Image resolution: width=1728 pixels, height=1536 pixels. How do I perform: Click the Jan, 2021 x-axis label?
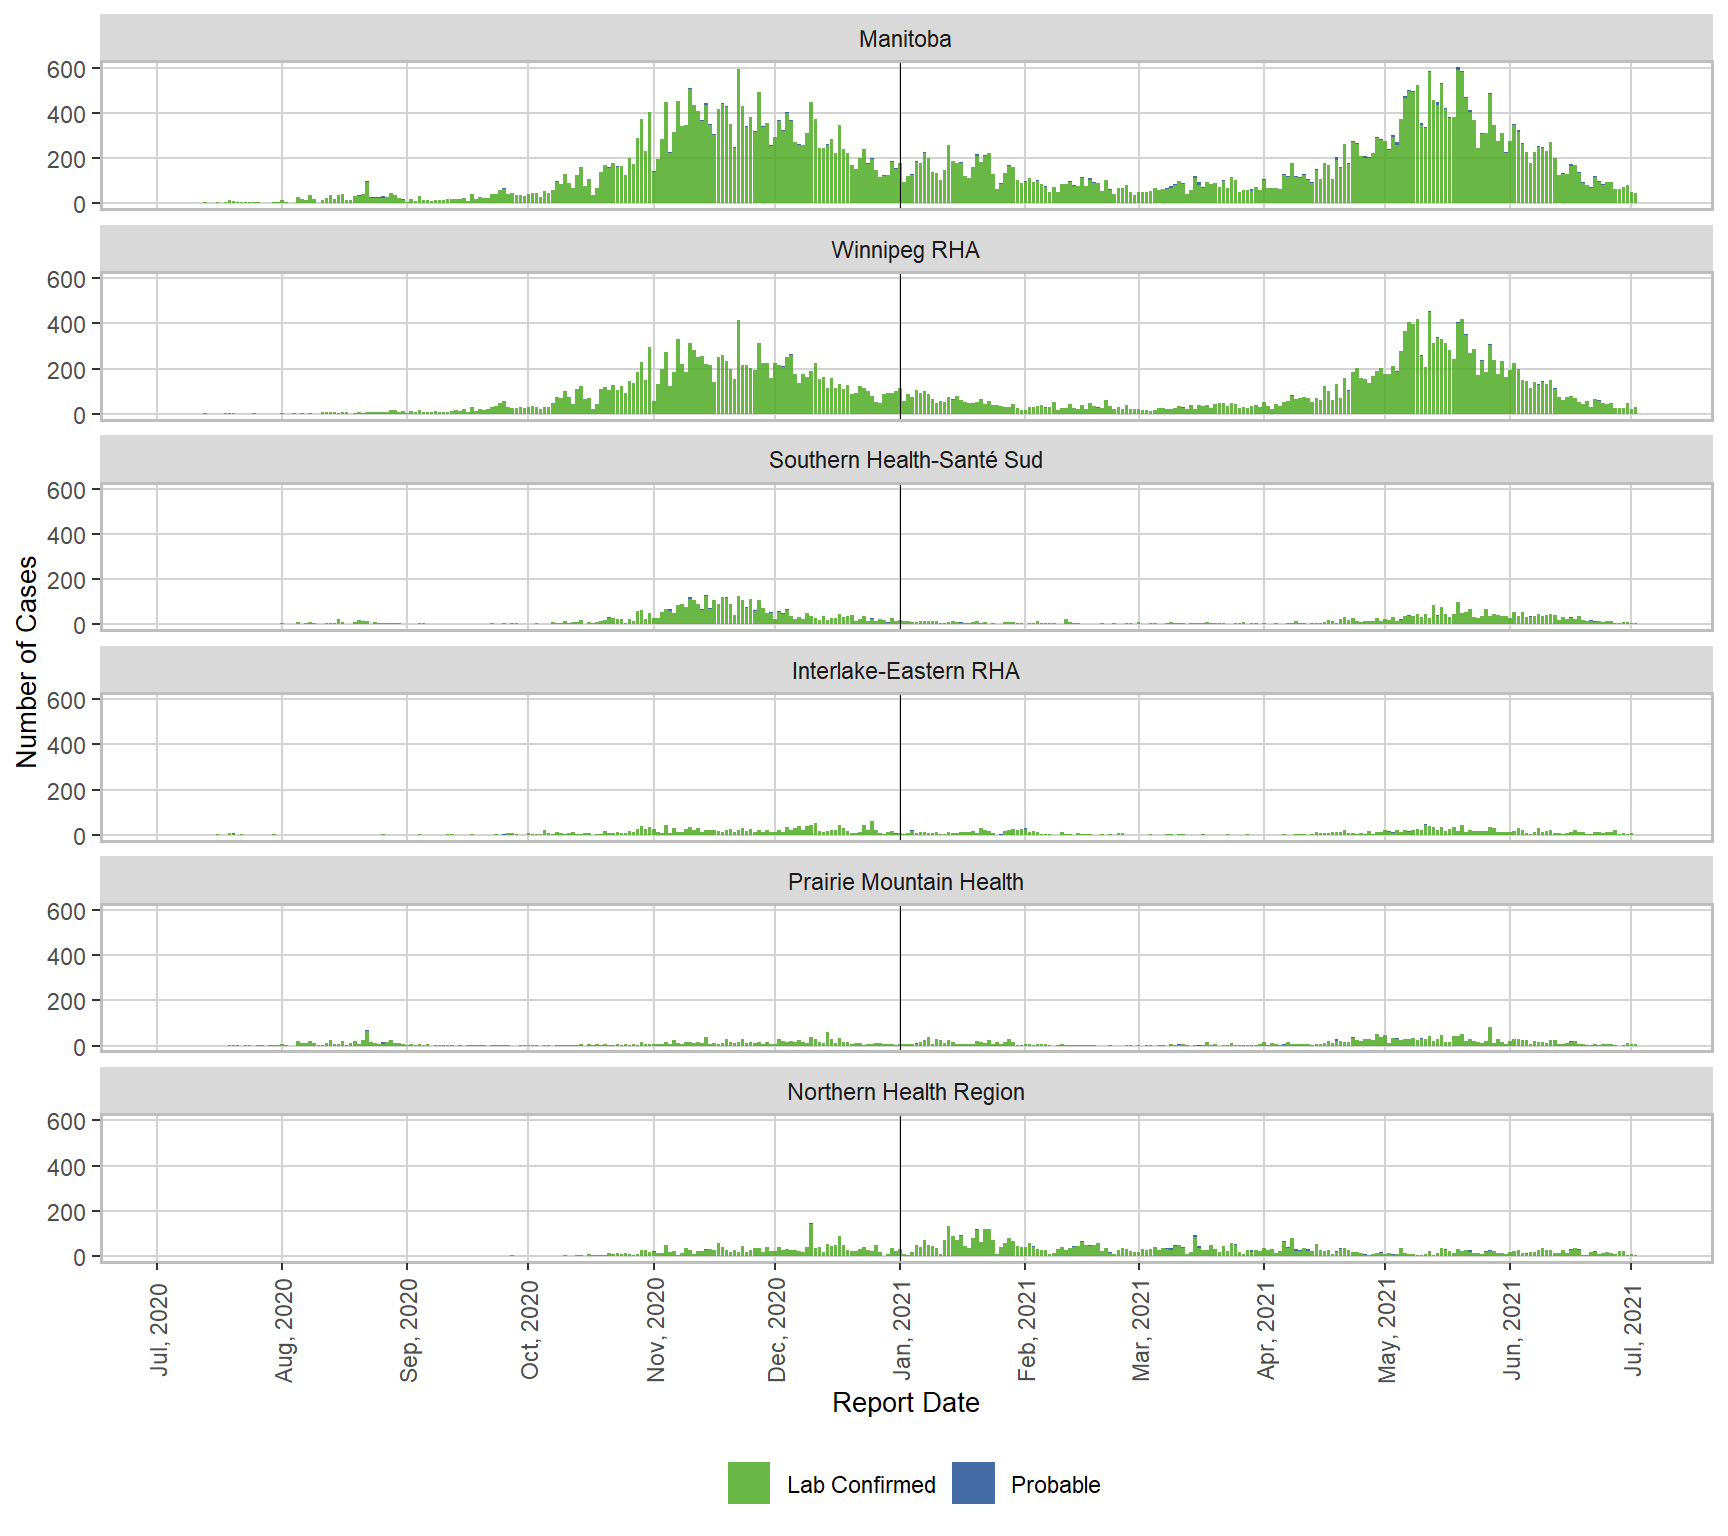902,1330
